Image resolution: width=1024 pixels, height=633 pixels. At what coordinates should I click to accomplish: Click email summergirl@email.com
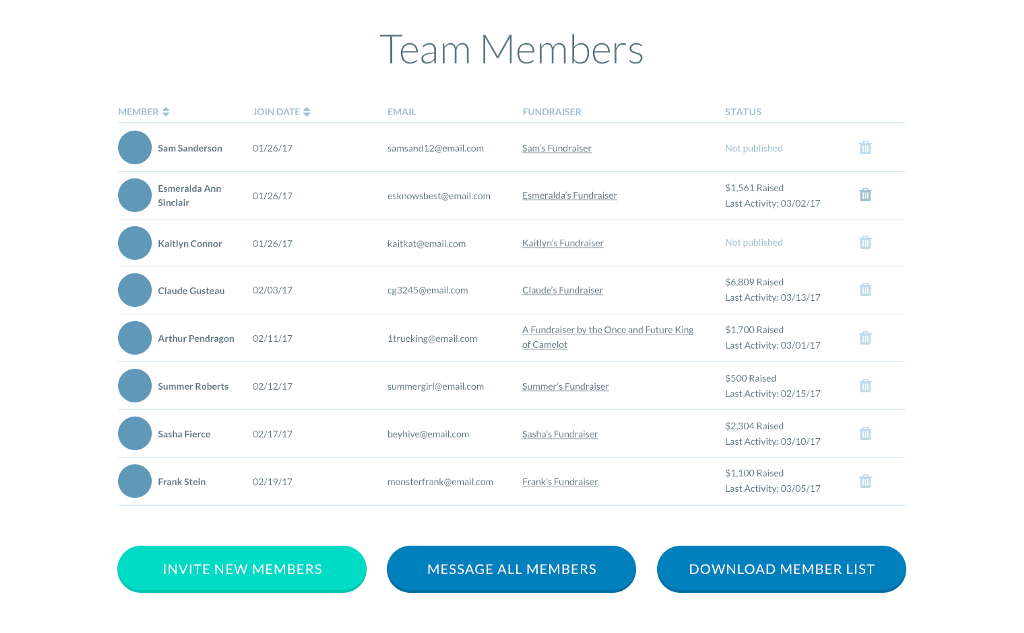(x=436, y=386)
